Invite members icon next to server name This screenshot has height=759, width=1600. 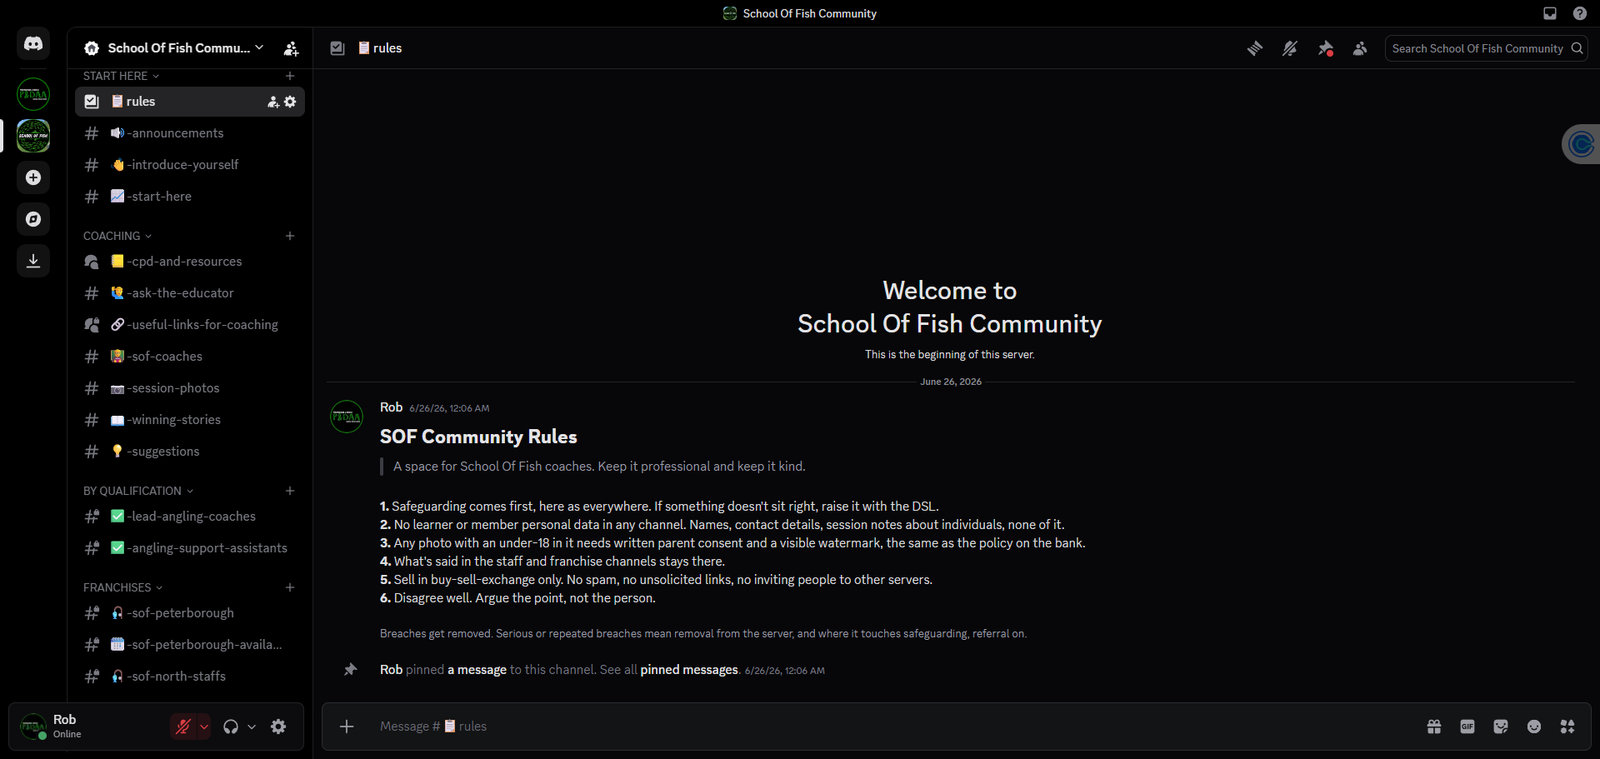pos(291,48)
